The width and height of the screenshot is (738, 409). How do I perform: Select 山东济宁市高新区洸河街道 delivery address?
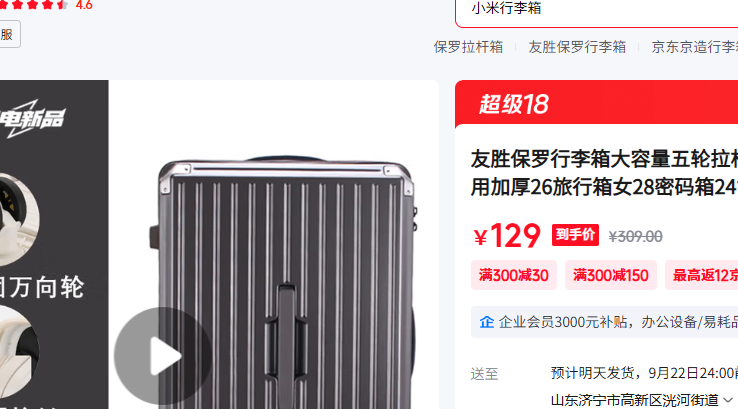(634, 401)
